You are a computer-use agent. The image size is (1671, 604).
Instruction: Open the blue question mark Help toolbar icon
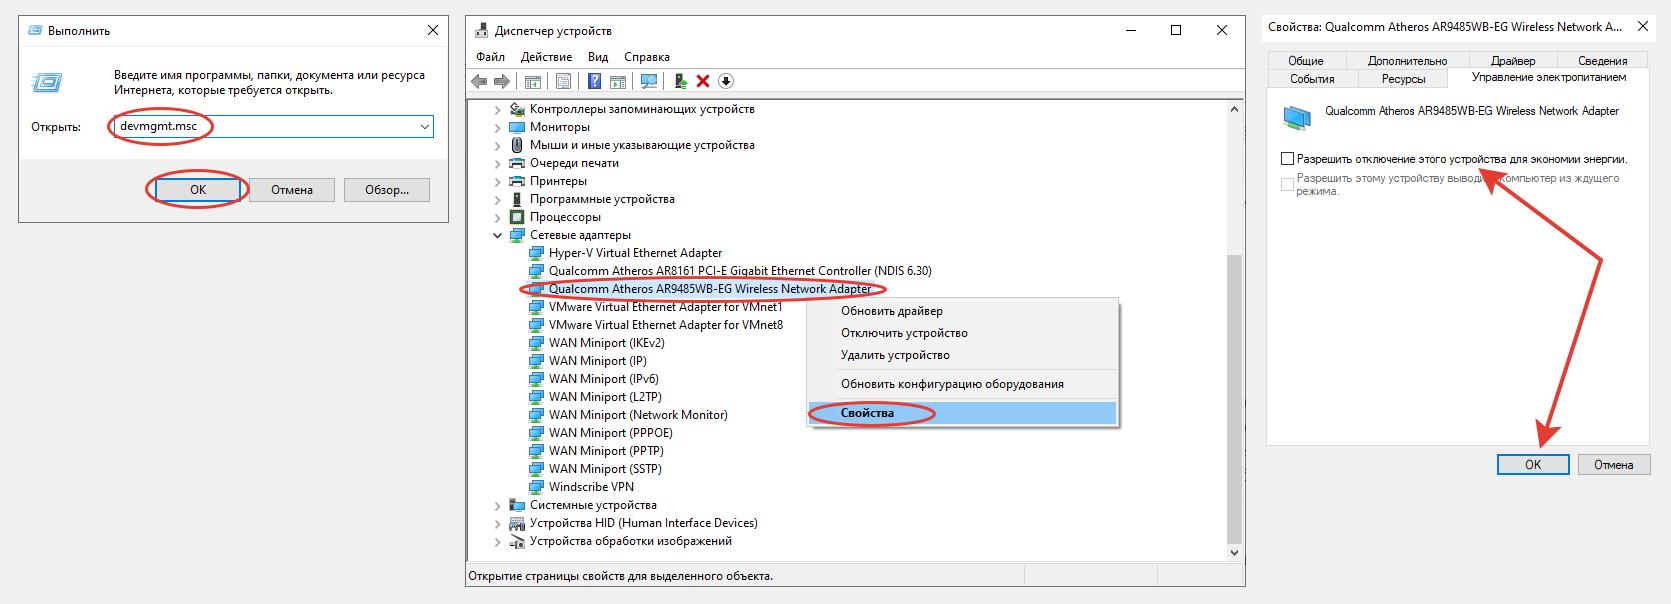pyautogui.click(x=595, y=81)
